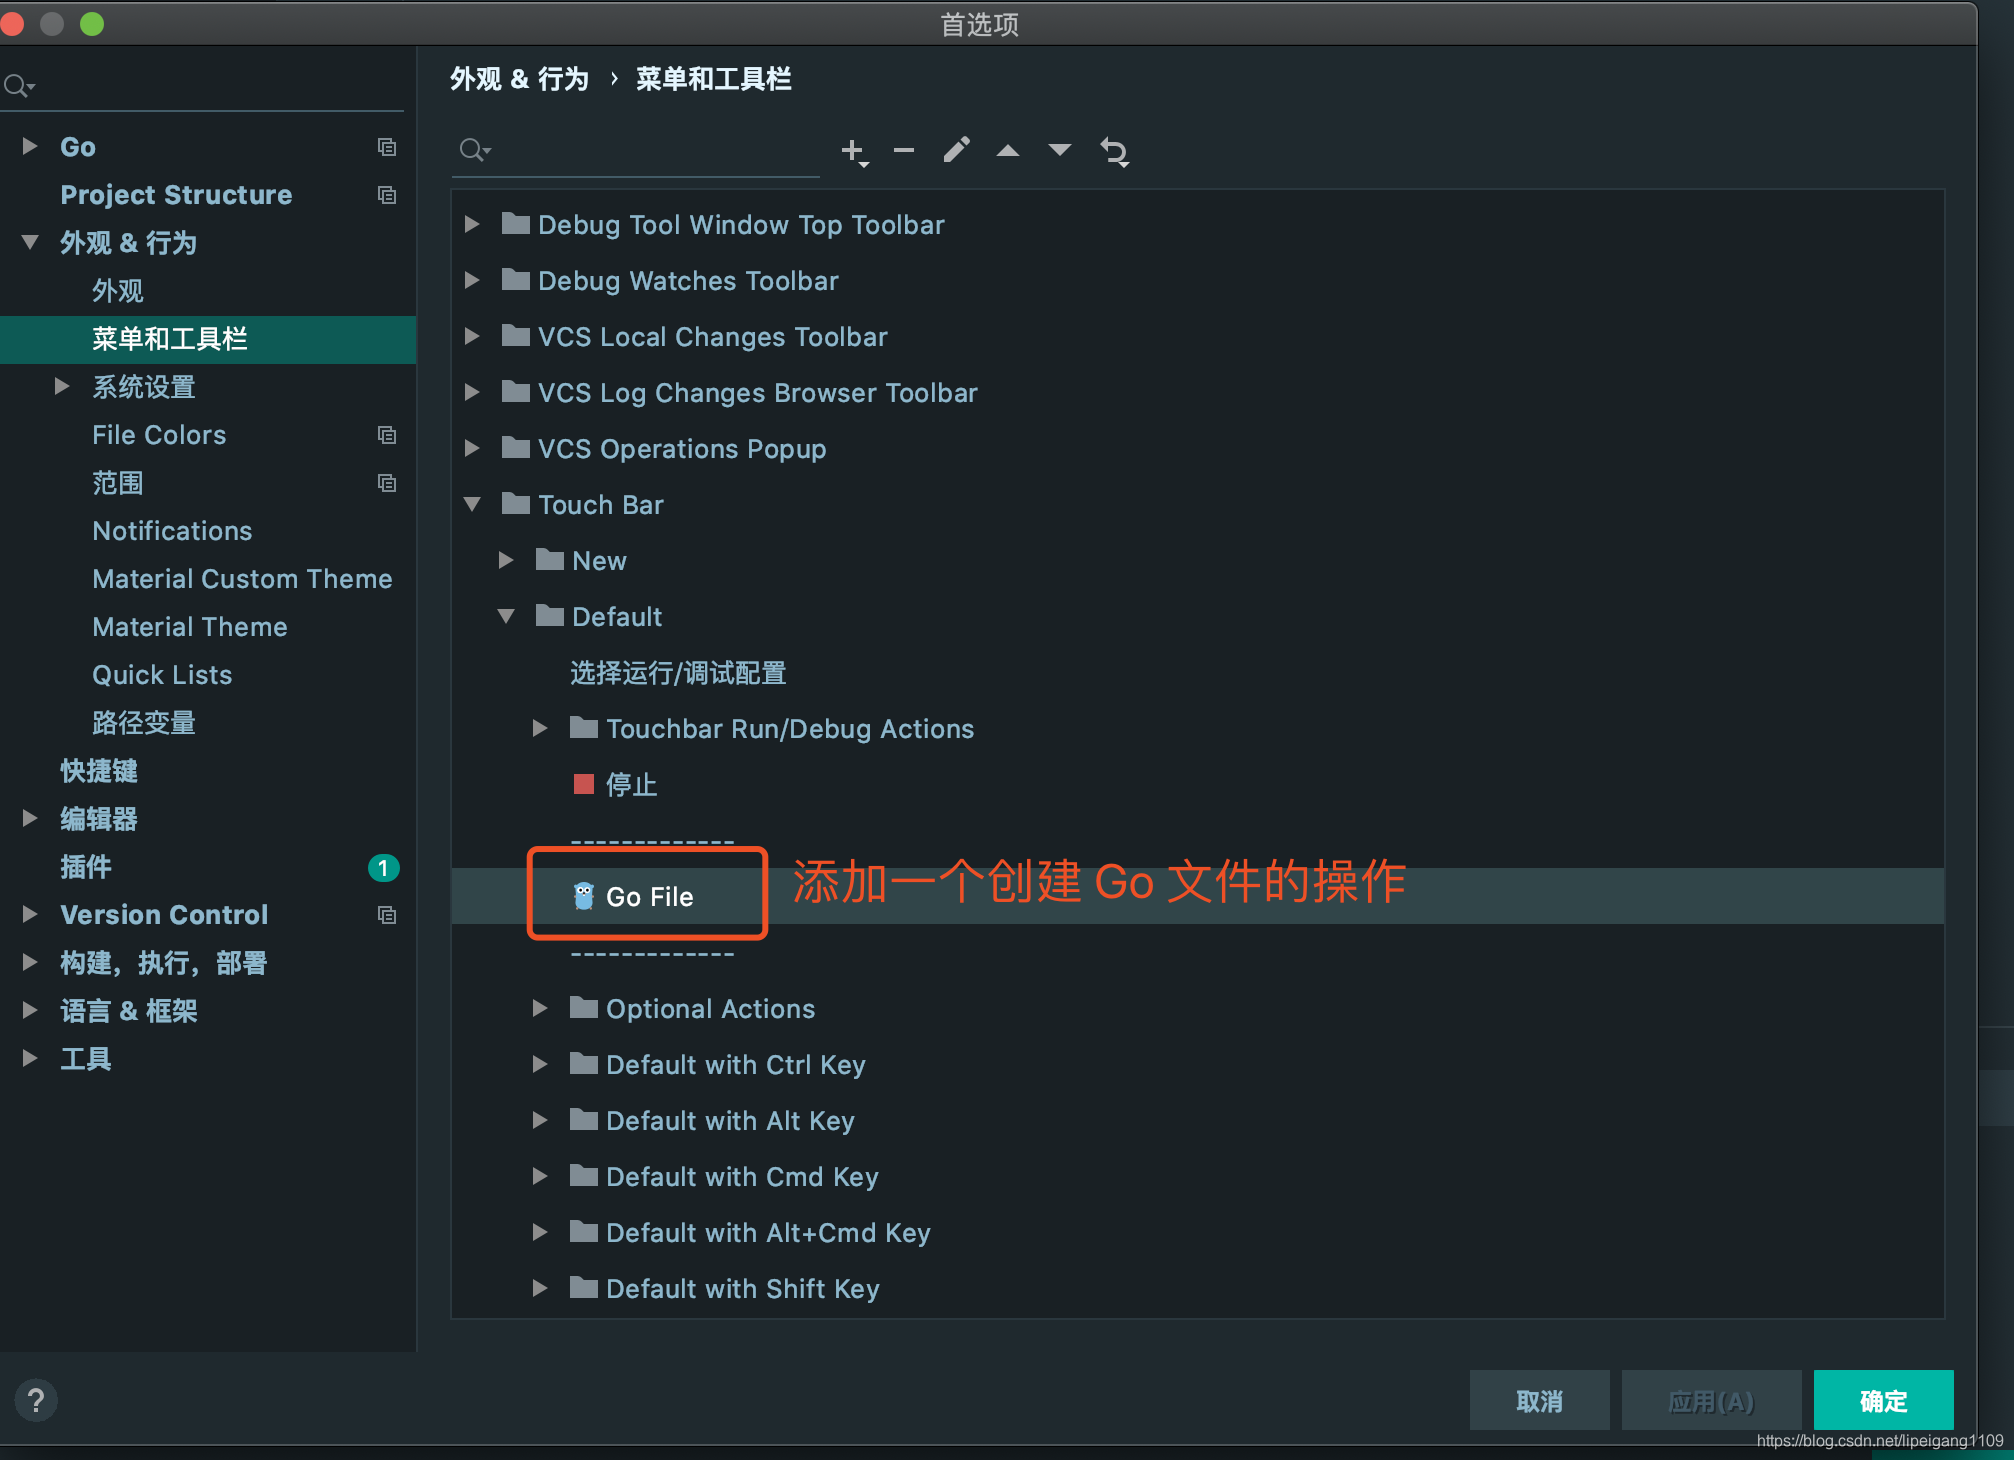Click the help question mark icon
Screen dimensions: 2014x1460
click(x=36, y=1400)
